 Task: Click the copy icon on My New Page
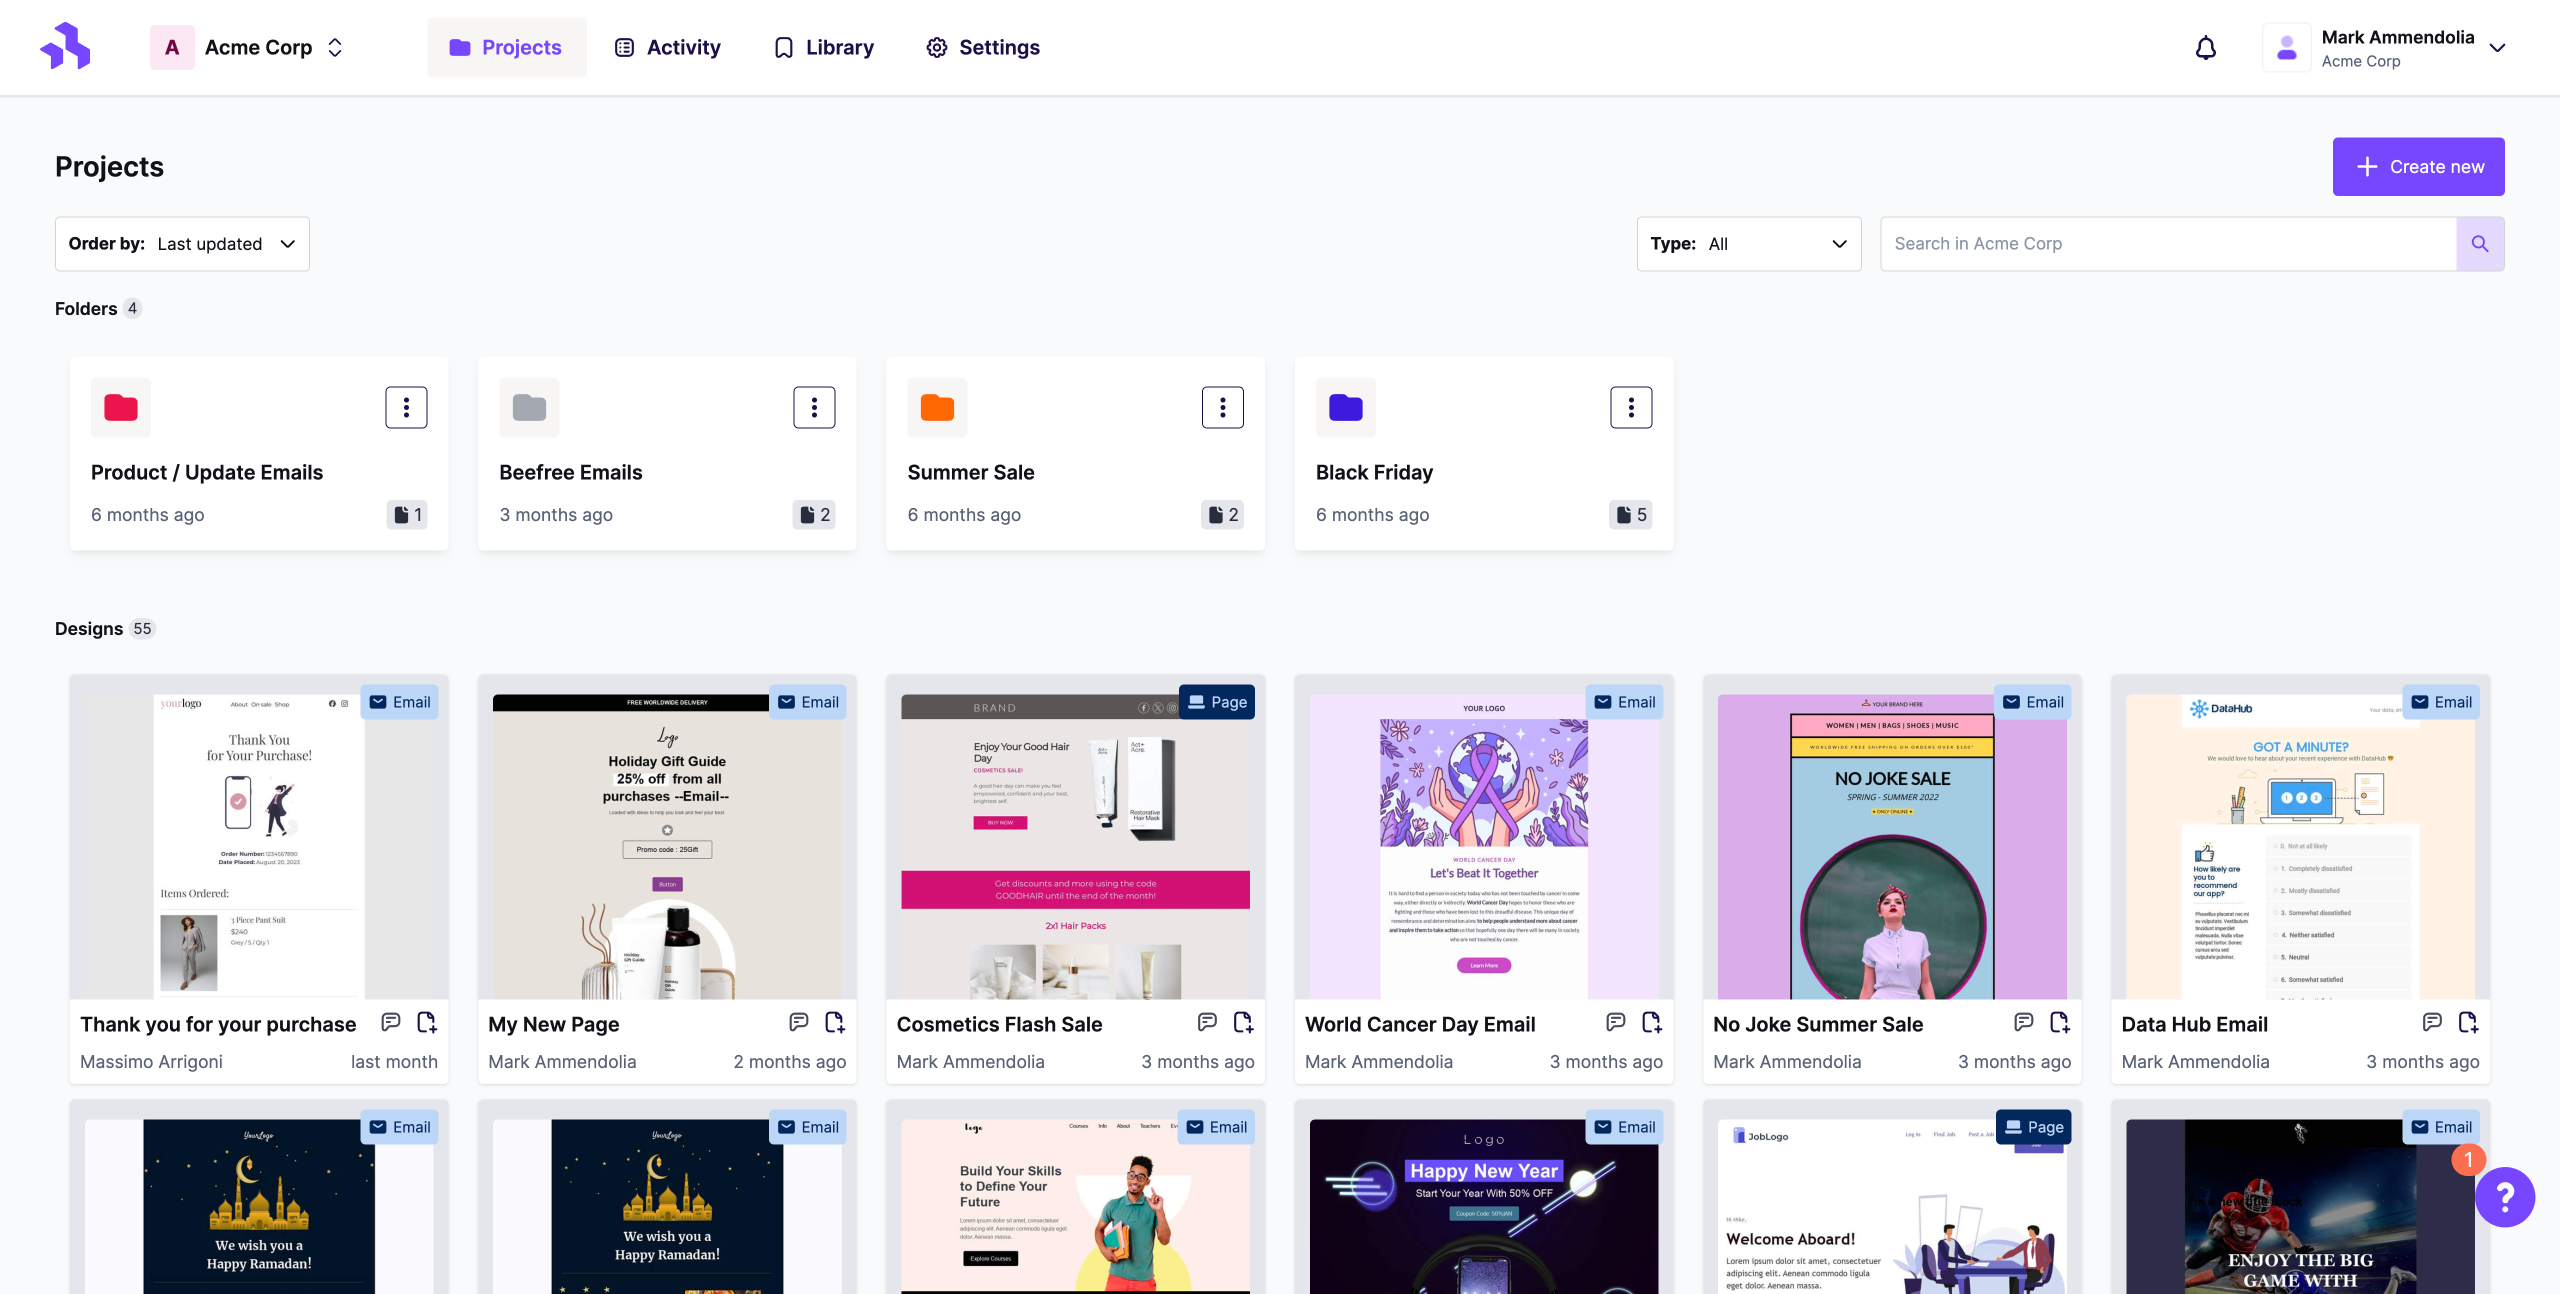[x=834, y=1022]
